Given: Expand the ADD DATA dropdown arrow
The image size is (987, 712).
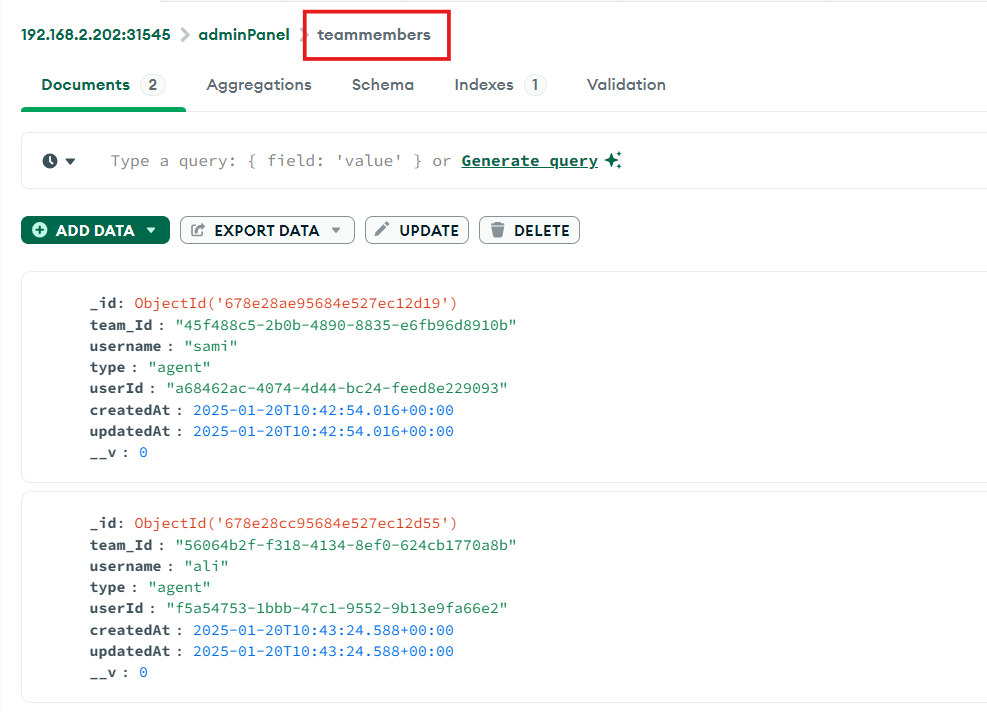Looking at the screenshot, I should (151, 230).
